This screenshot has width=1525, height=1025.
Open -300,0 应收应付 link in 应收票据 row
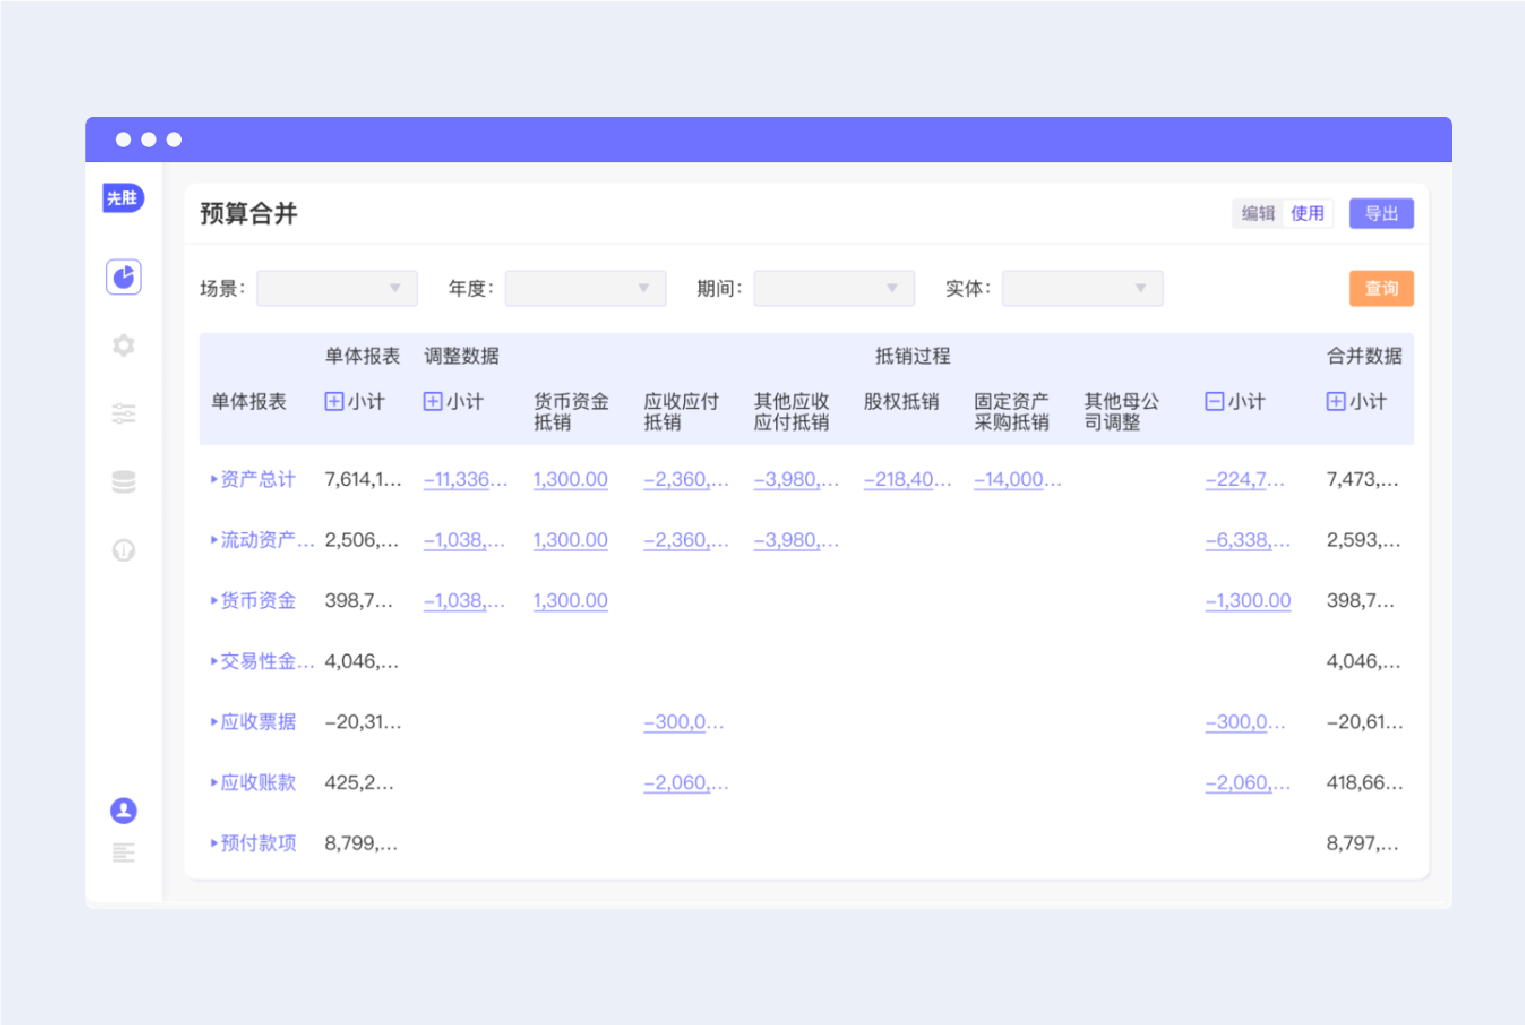point(684,722)
